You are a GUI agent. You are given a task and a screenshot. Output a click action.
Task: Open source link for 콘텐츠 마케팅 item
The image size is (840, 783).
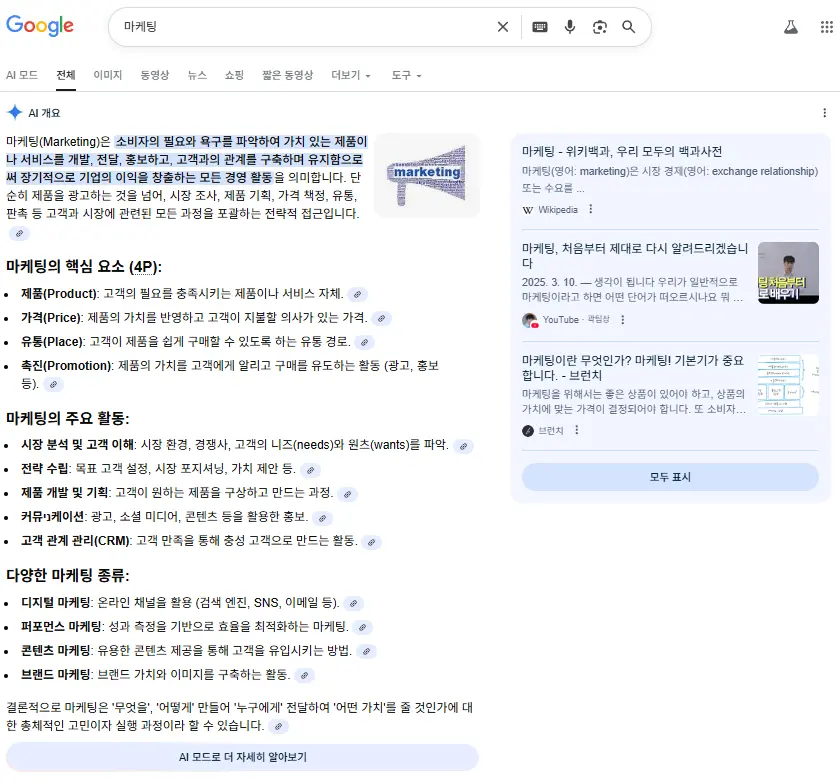coord(366,651)
